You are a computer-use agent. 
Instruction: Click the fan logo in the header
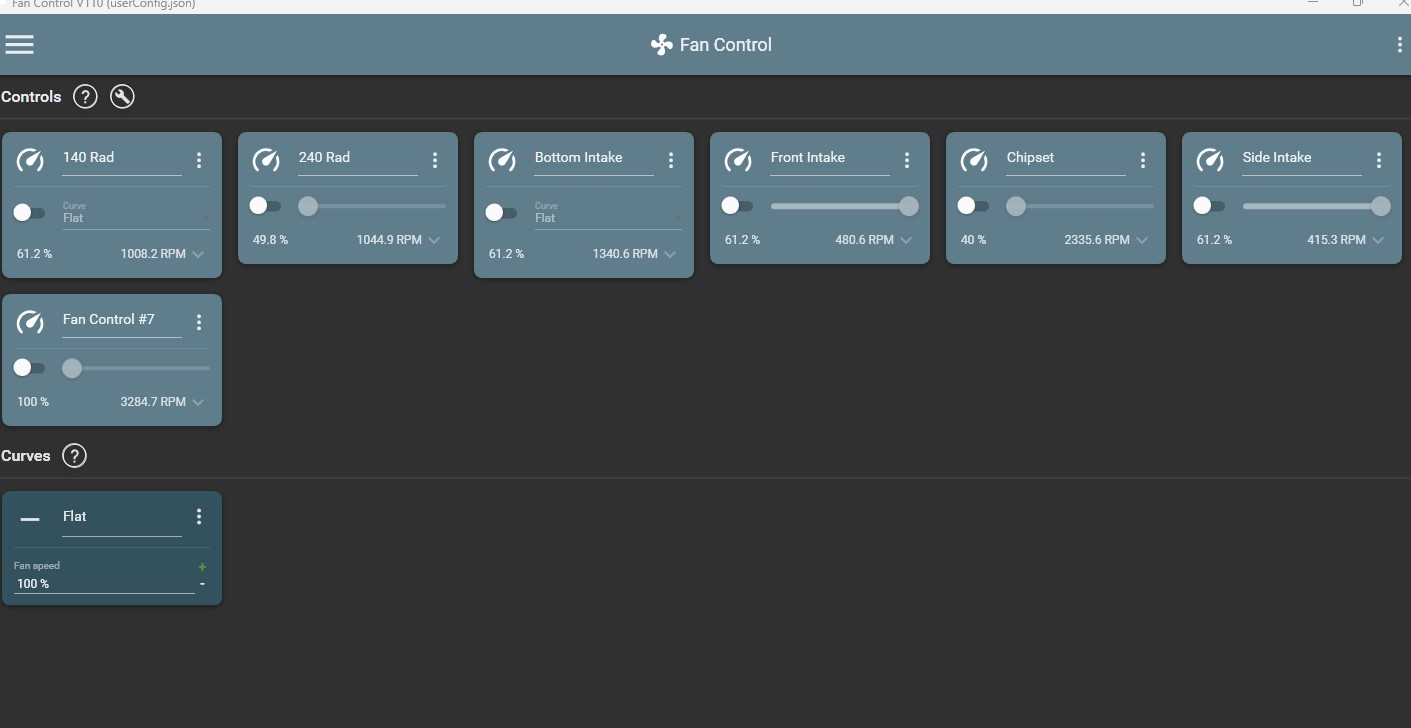[x=661, y=45]
